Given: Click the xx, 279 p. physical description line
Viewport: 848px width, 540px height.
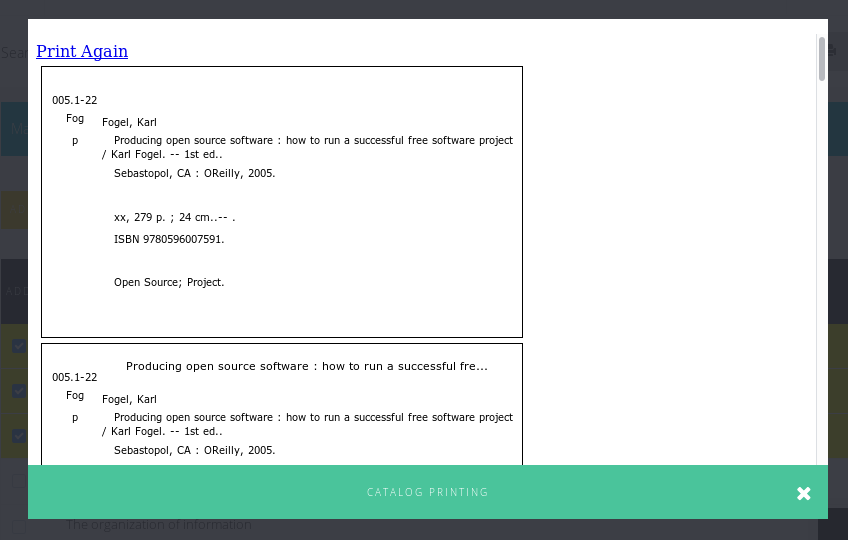Looking at the screenshot, I should coord(174,217).
